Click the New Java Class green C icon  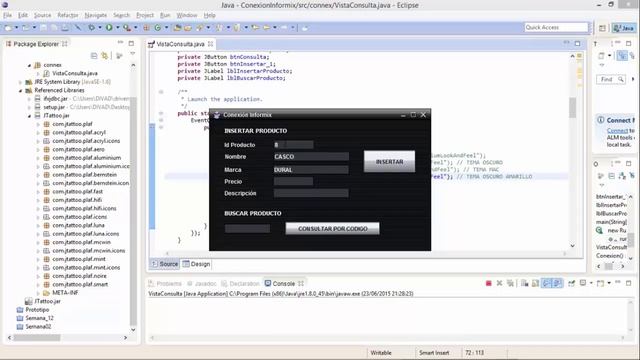pos(157,28)
